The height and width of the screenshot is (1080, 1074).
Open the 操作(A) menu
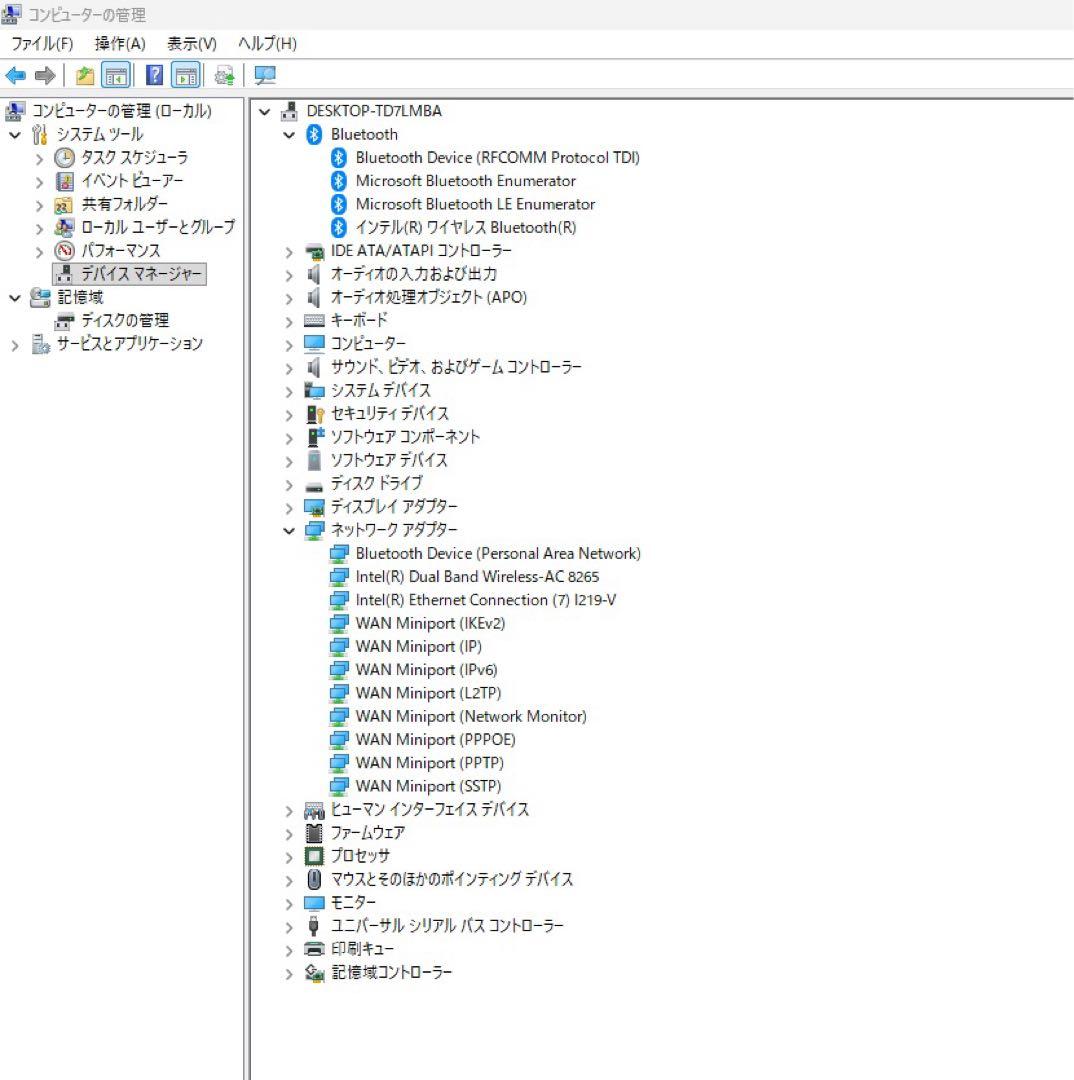coord(120,43)
